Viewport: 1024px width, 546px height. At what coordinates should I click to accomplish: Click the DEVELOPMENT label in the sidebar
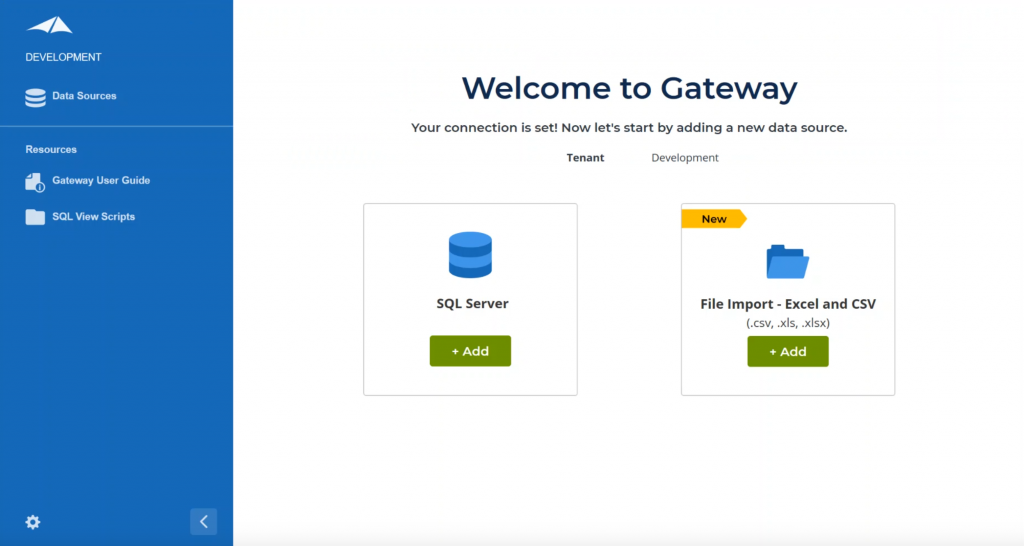[64, 58]
